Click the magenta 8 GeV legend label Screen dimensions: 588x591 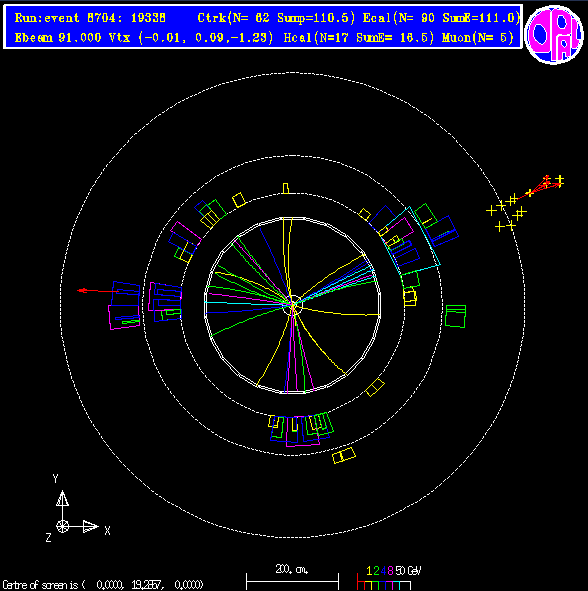390,571
